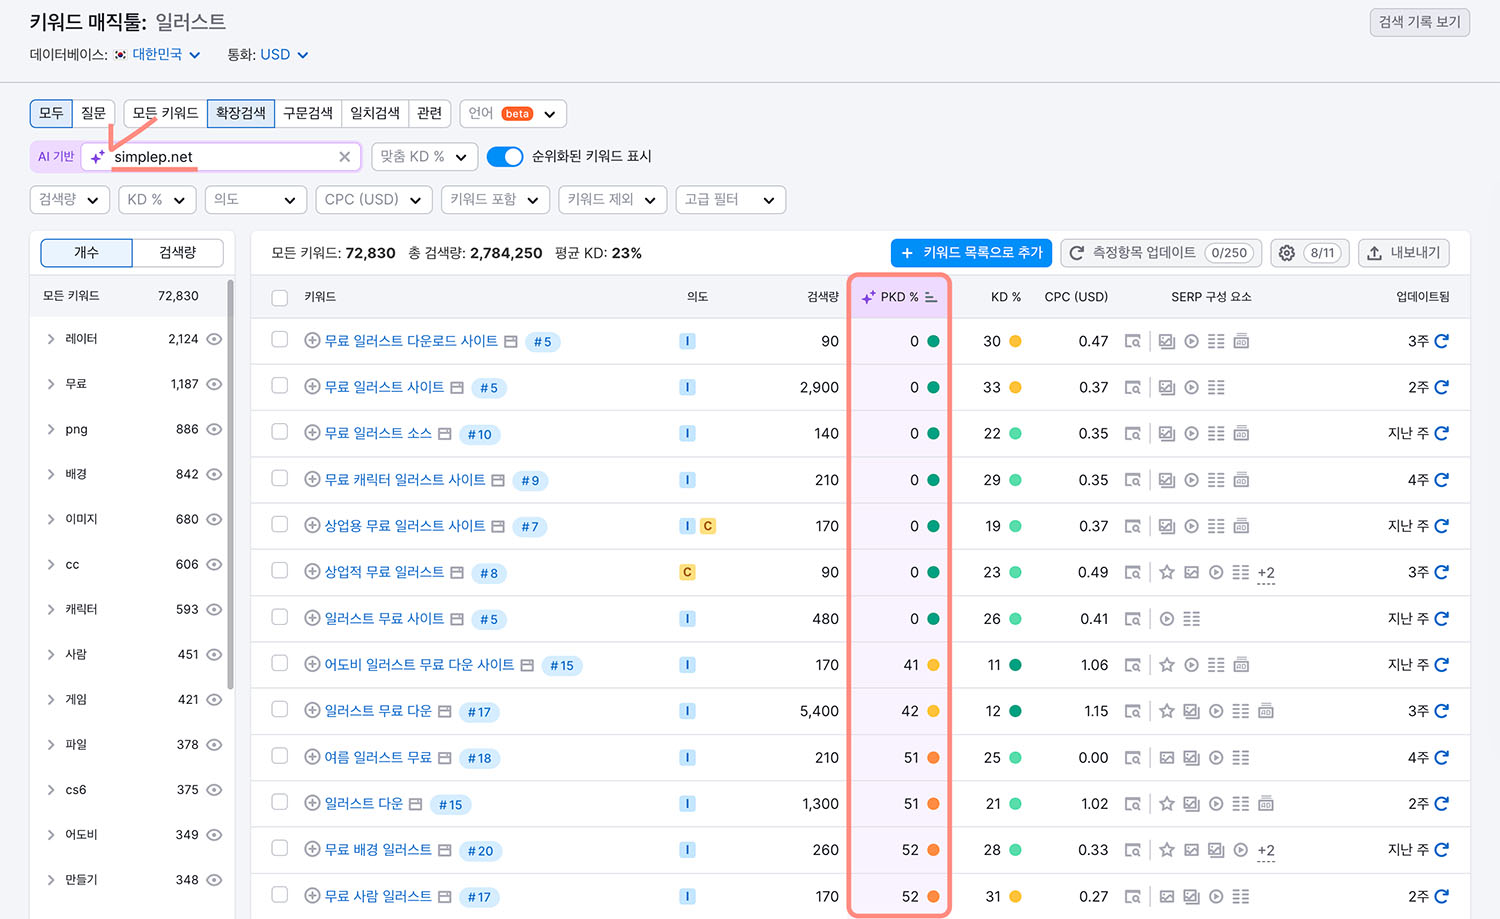Change the 대한민국 database selector
The height and width of the screenshot is (919, 1500).
click(165, 55)
